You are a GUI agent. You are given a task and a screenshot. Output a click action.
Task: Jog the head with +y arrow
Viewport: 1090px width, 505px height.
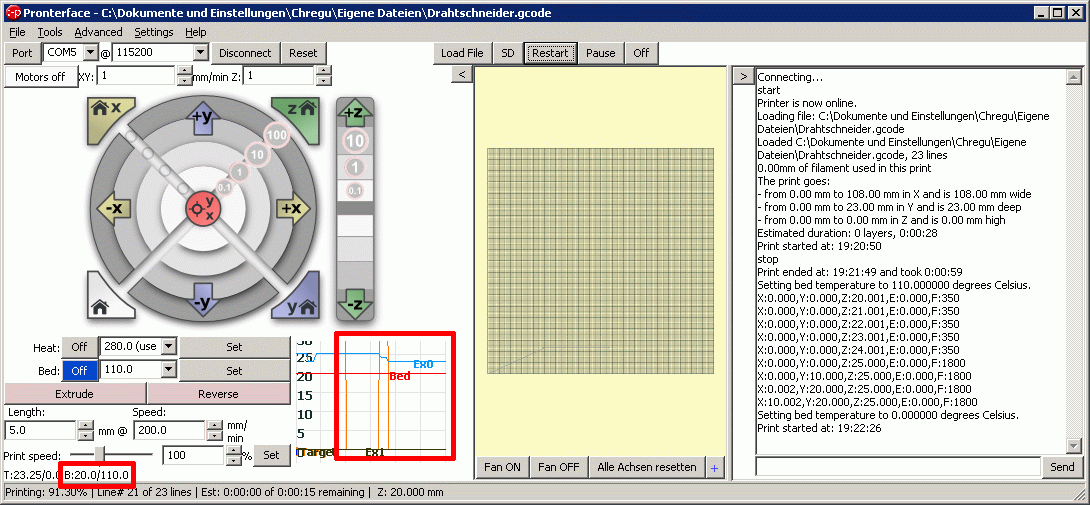pos(202,118)
